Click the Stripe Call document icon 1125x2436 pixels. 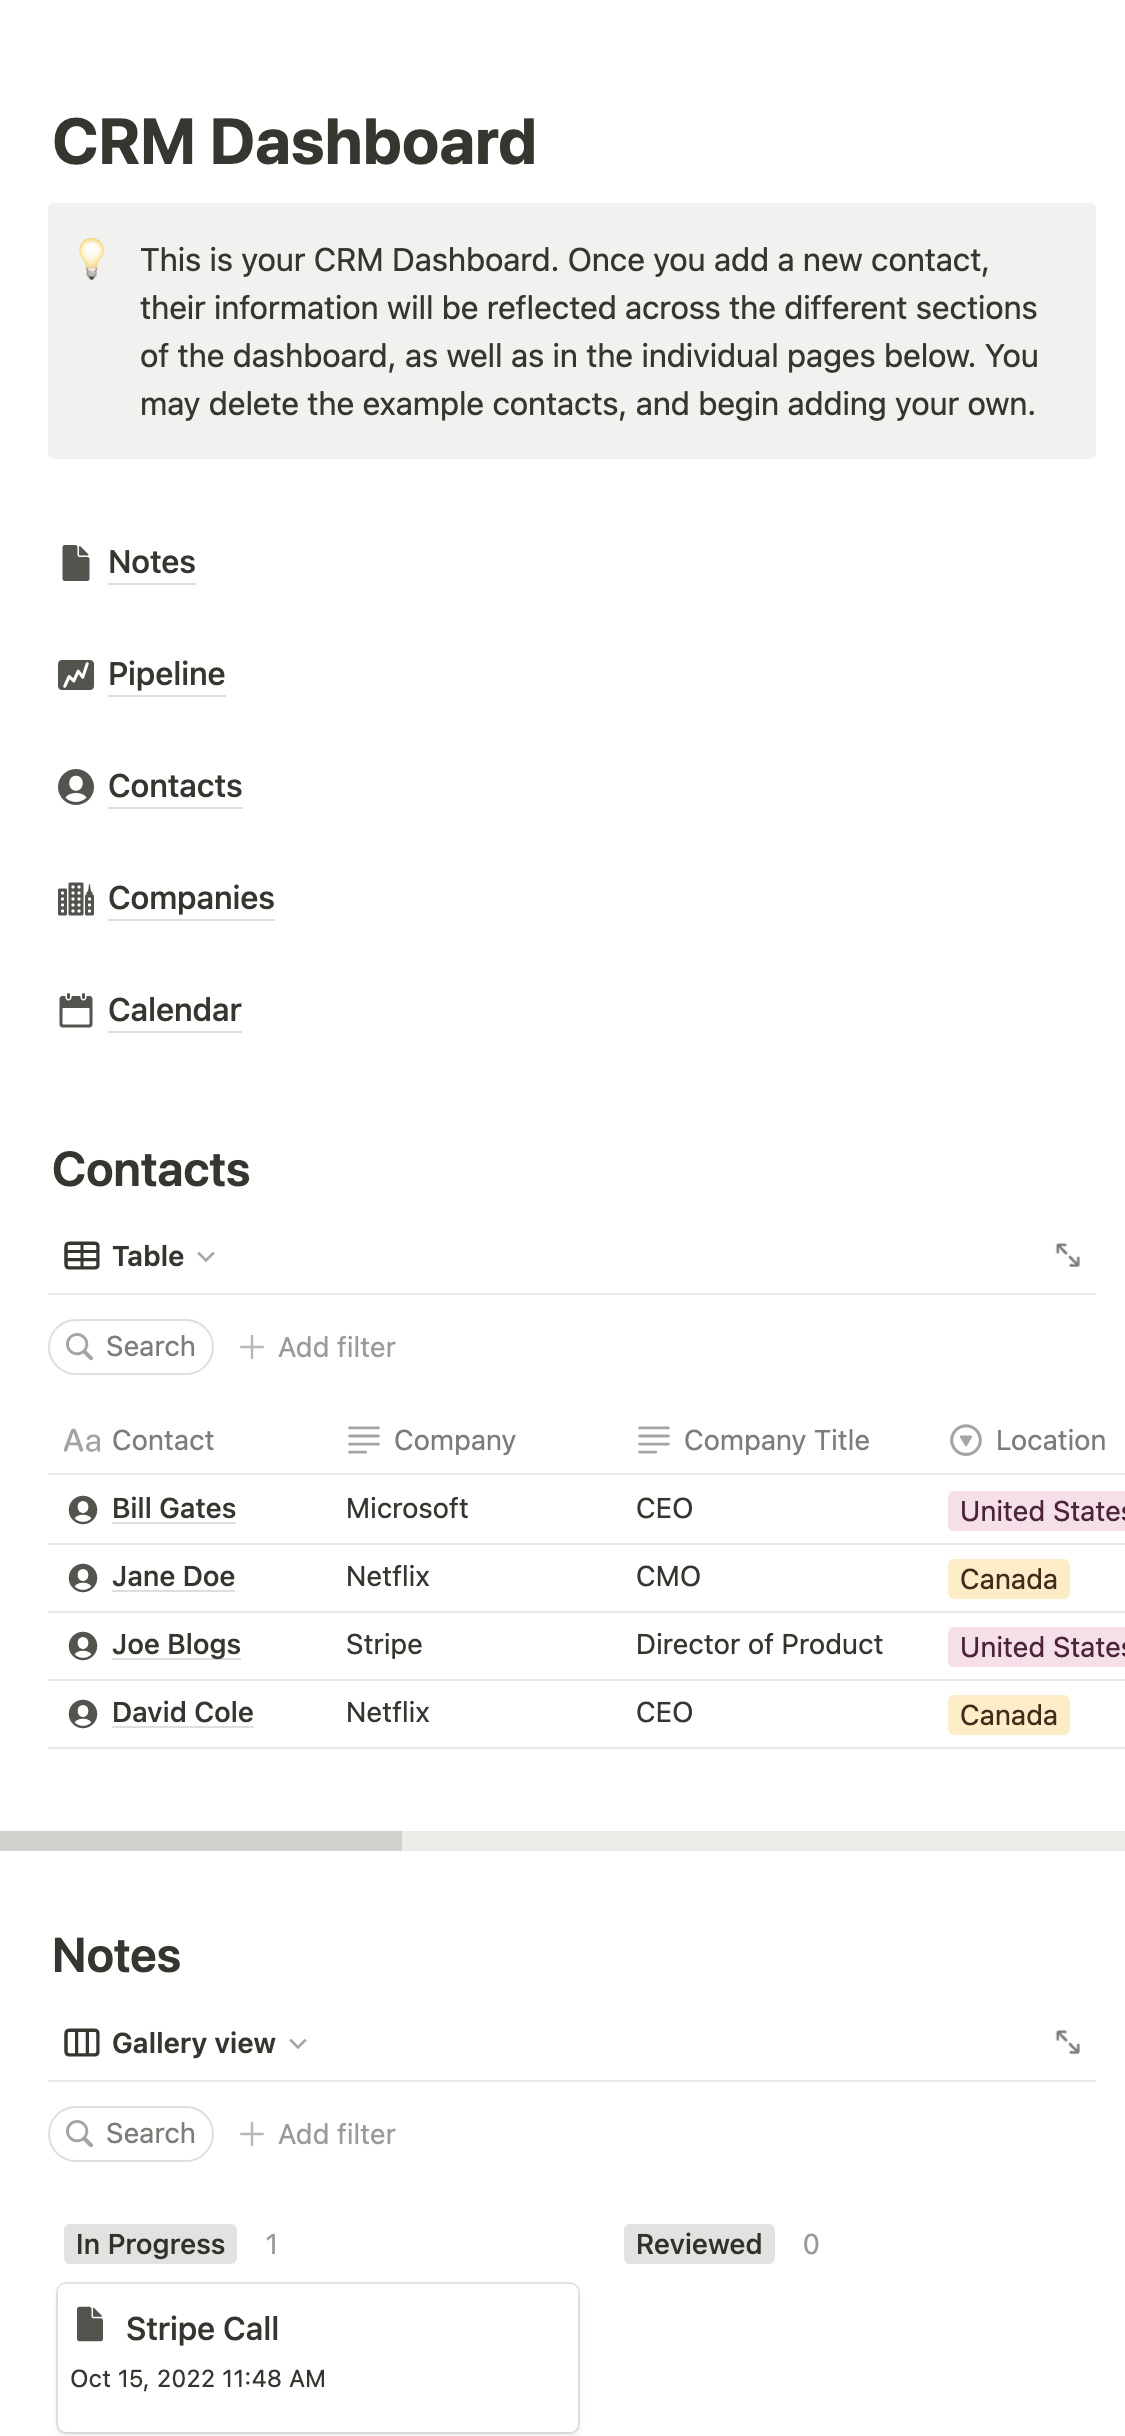[x=91, y=2325]
